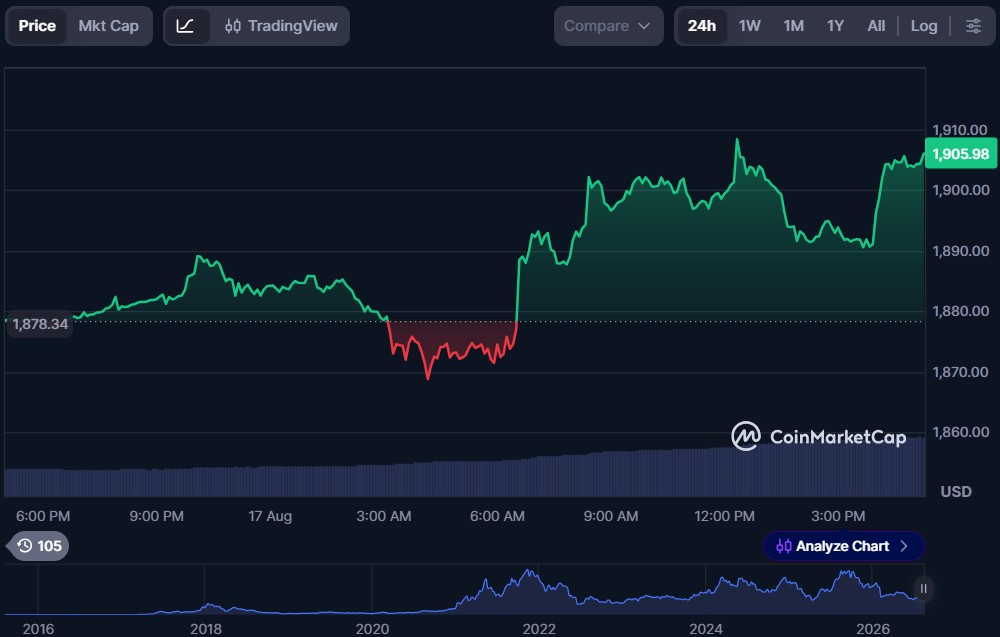Click the 1,880.00 axis value
Viewport: 1000px width, 637px height.
pos(960,311)
